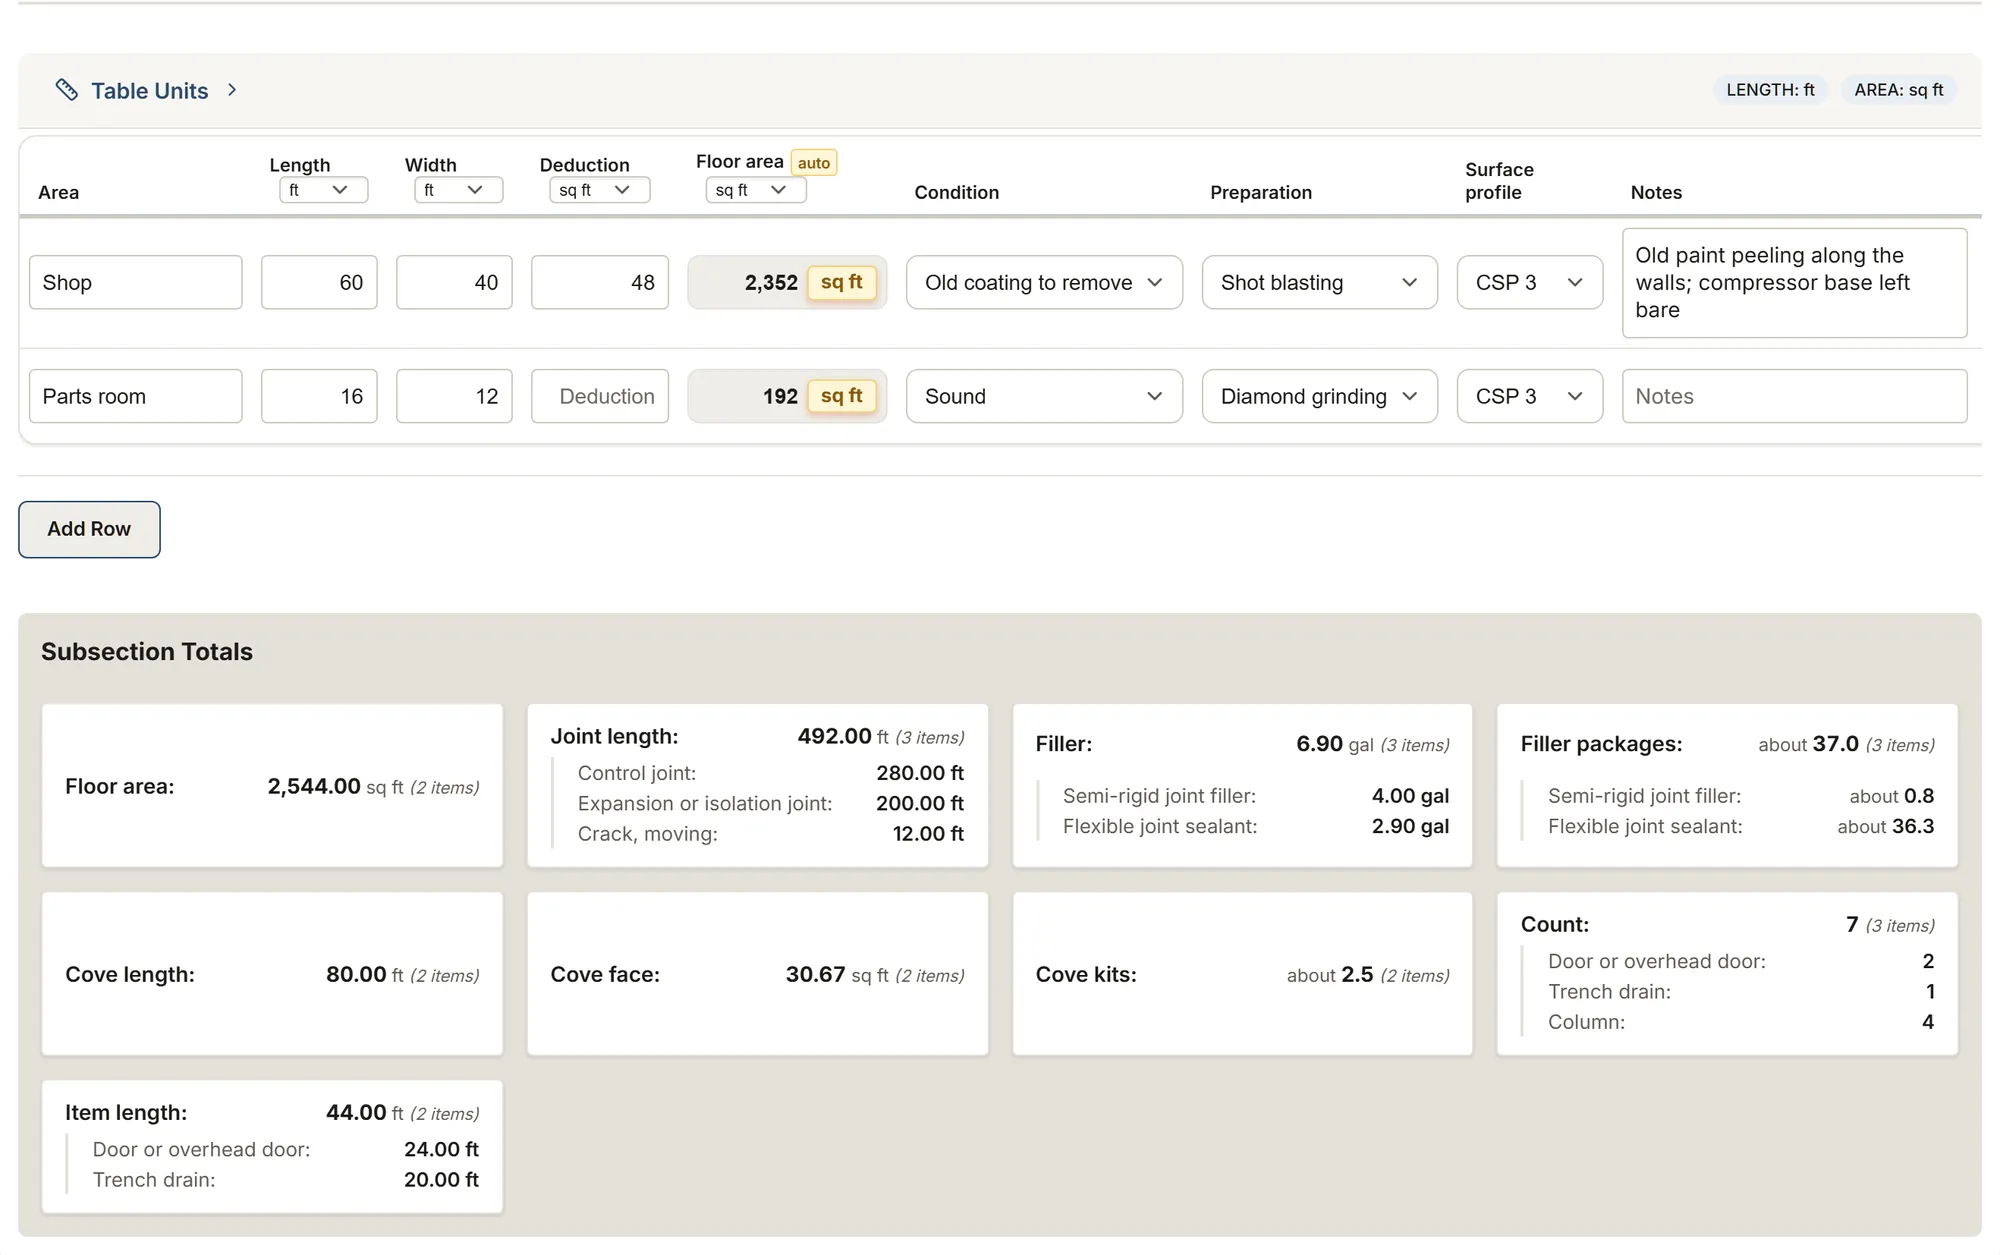Open the Width column unit dropdown
Screen dimensions: 2000x1255
458,190
